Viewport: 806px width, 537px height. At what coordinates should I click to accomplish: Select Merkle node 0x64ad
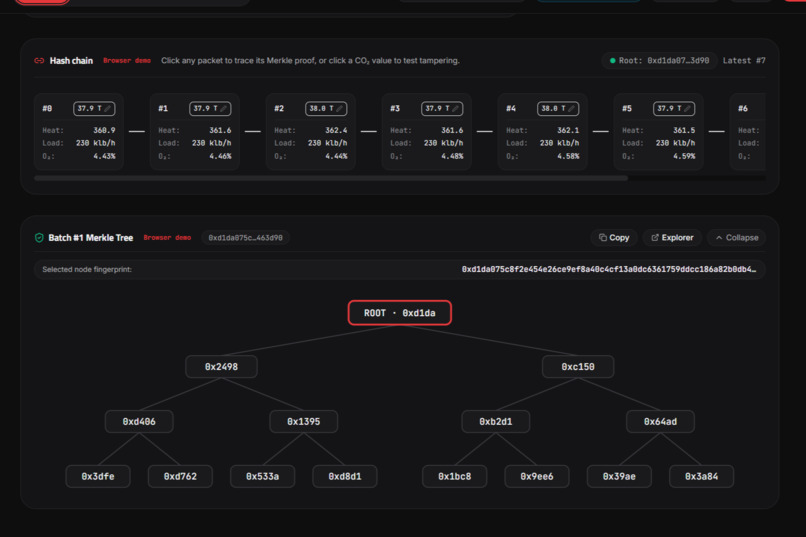point(661,421)
